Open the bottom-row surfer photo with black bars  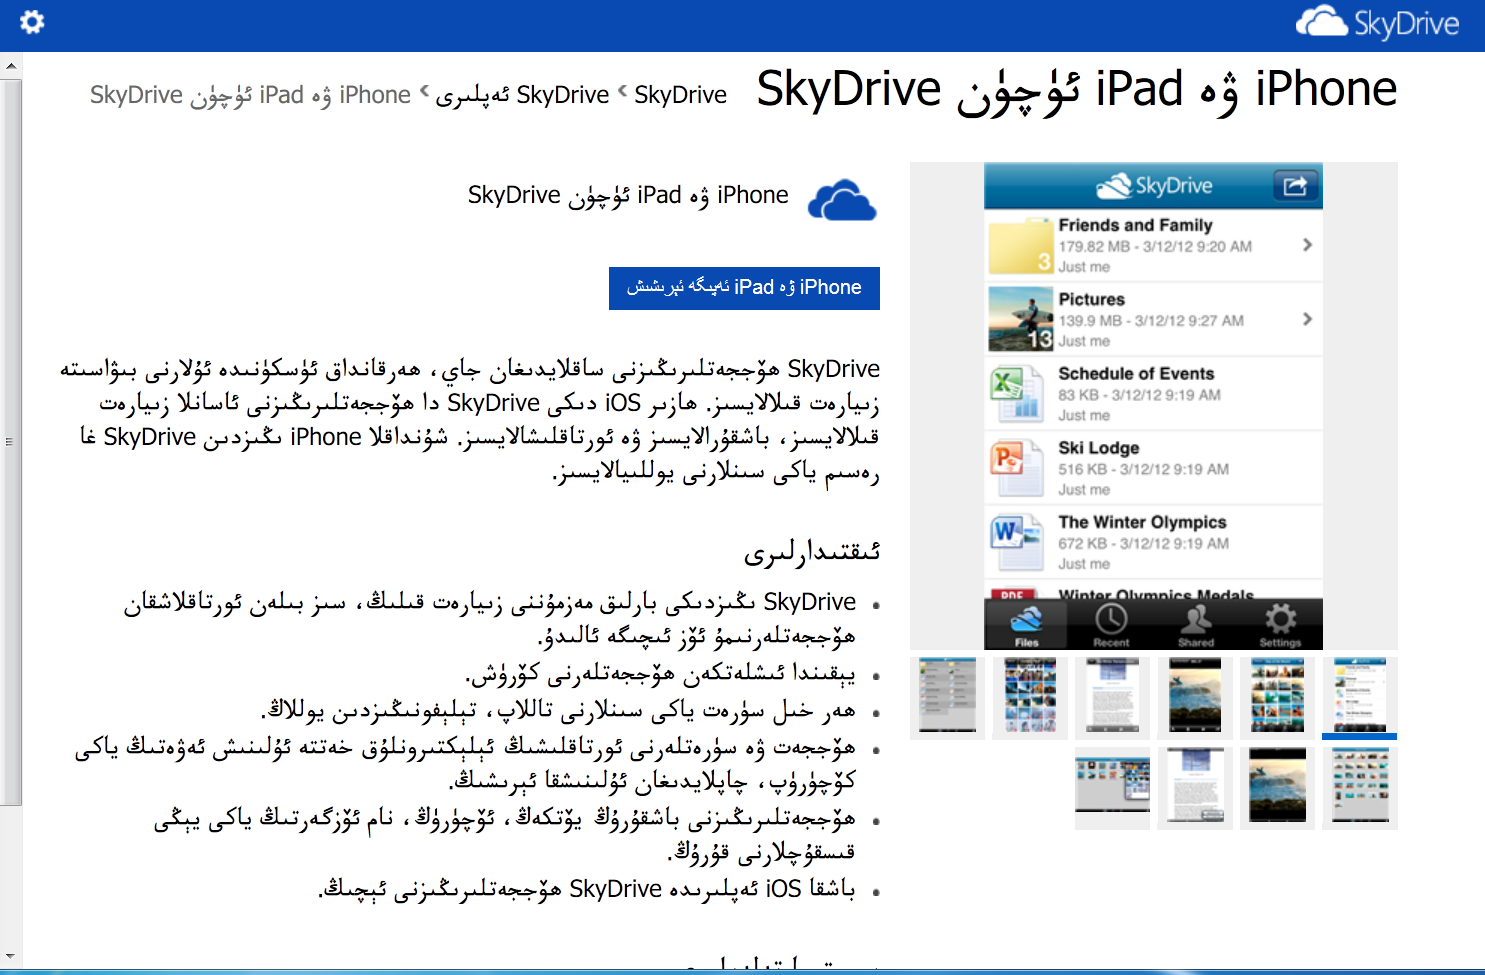click(1277, 788)
